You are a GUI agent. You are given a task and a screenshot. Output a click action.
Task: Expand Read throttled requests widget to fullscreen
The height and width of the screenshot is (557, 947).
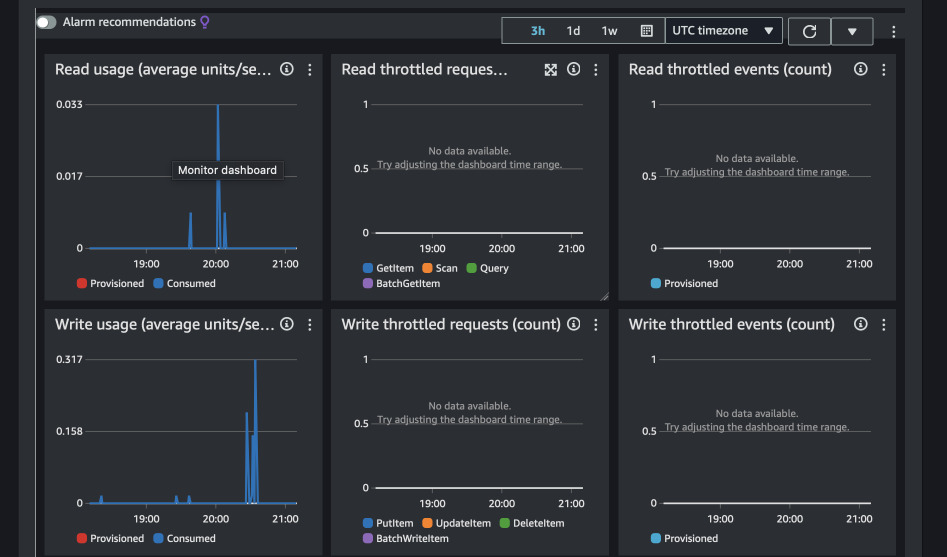pyautogui.click(x=550, y=70)
